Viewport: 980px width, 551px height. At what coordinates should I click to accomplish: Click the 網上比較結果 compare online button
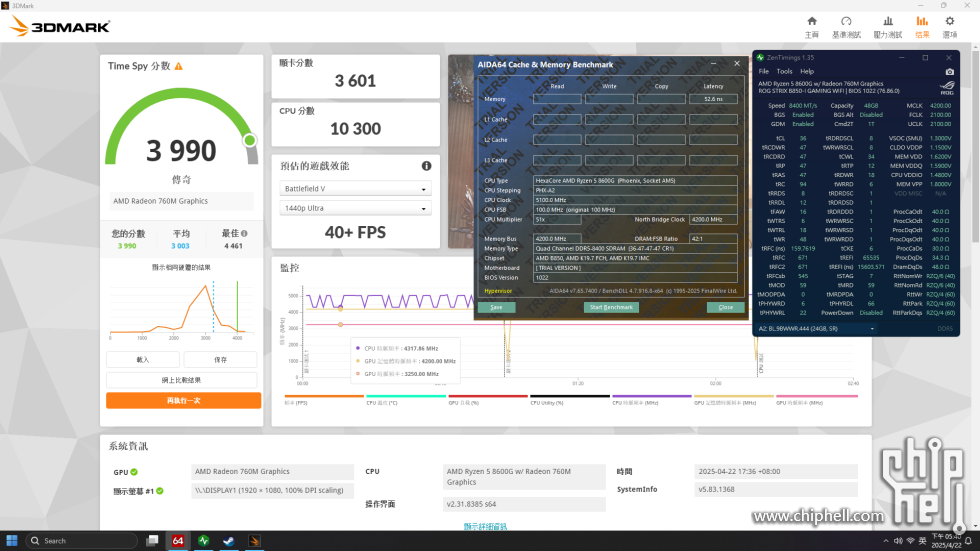point(181,380)
